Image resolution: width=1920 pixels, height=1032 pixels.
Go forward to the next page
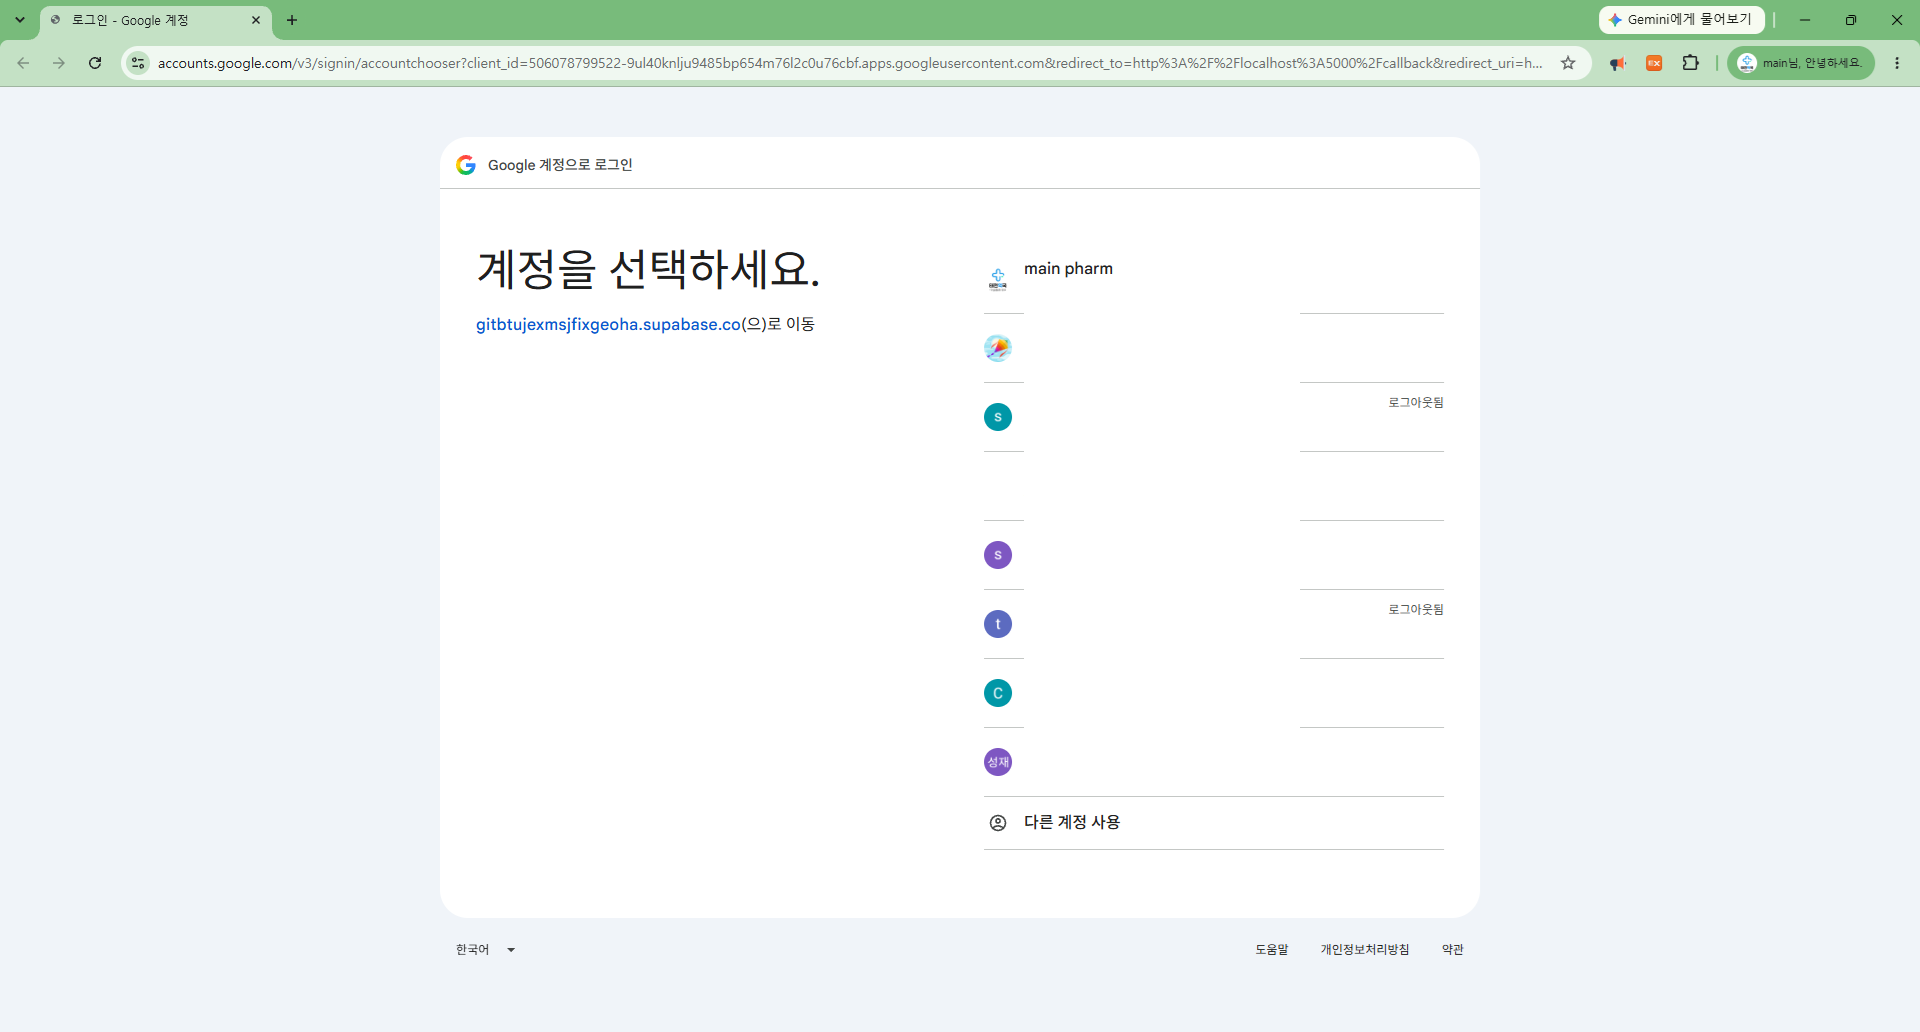click(59, 63)
